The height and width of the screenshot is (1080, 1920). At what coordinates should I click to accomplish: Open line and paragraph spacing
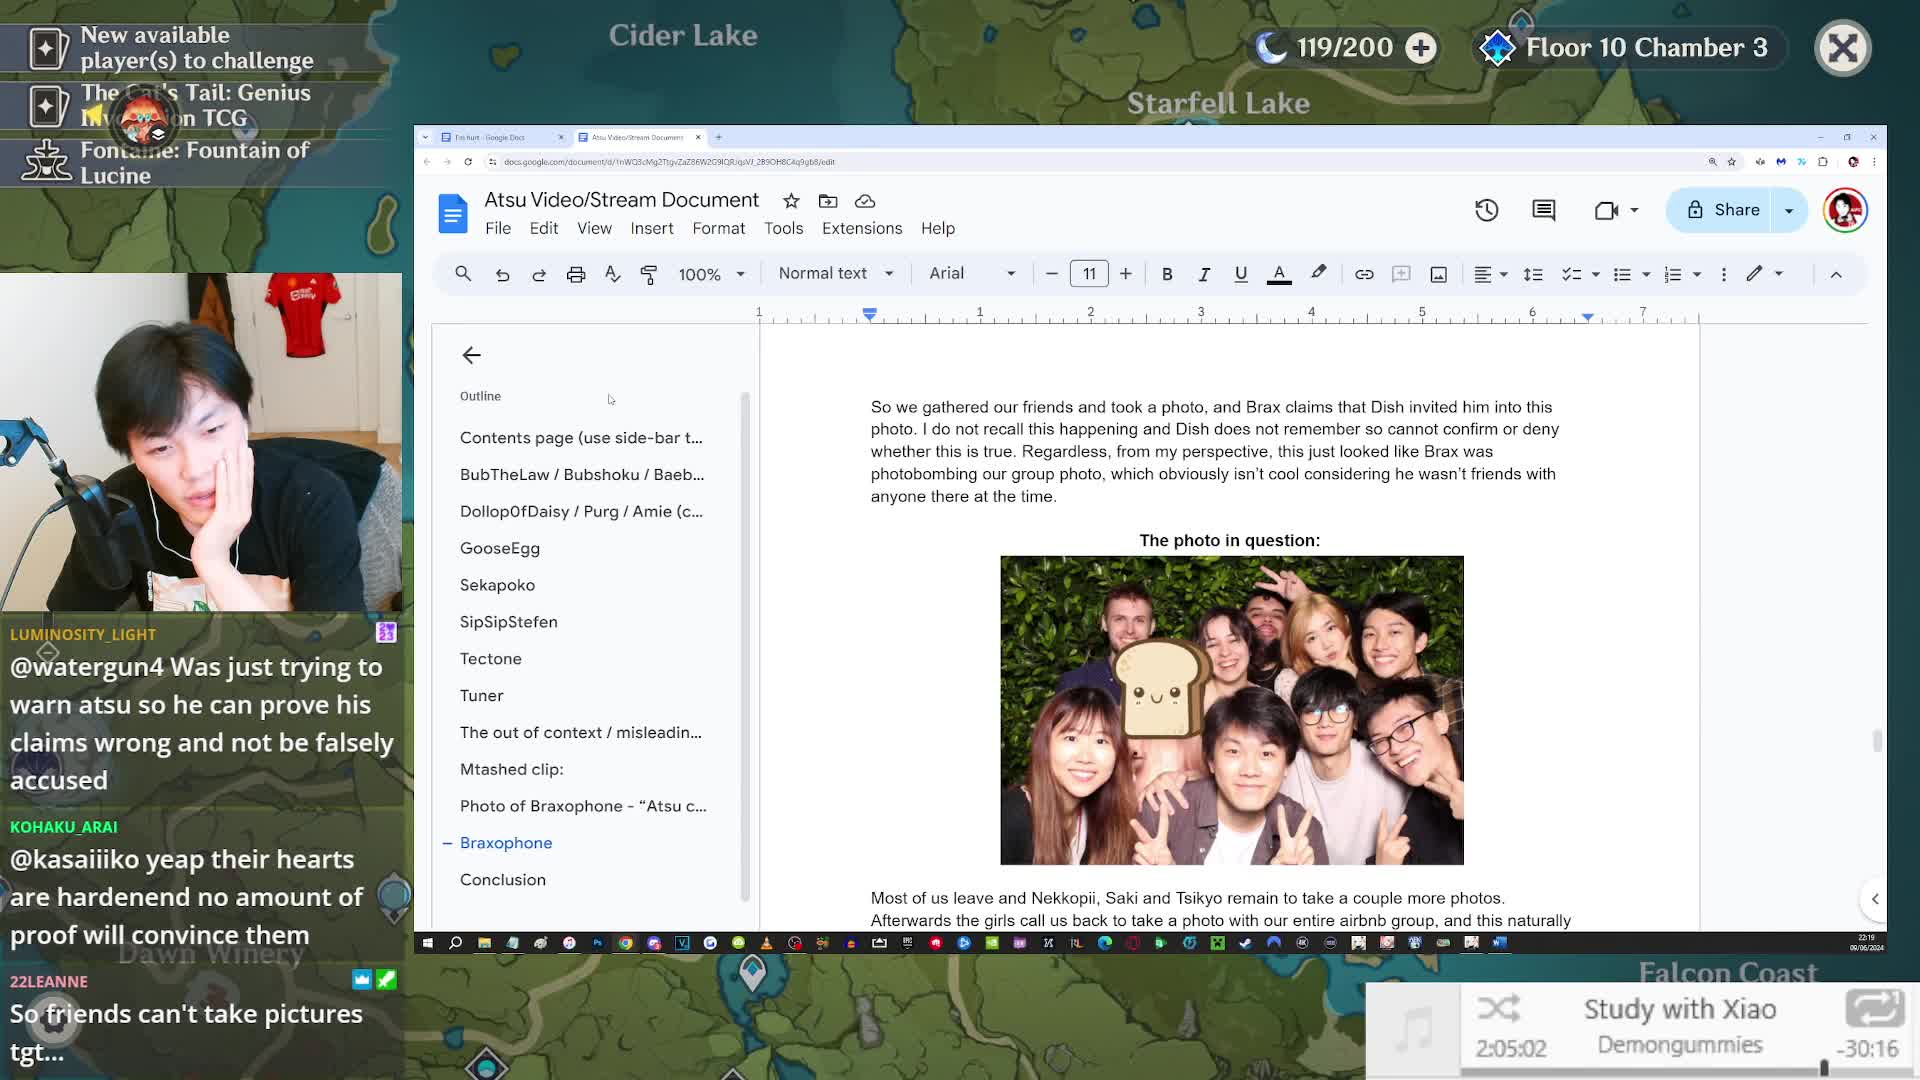pyautogui.click(x=1533, y=274)
